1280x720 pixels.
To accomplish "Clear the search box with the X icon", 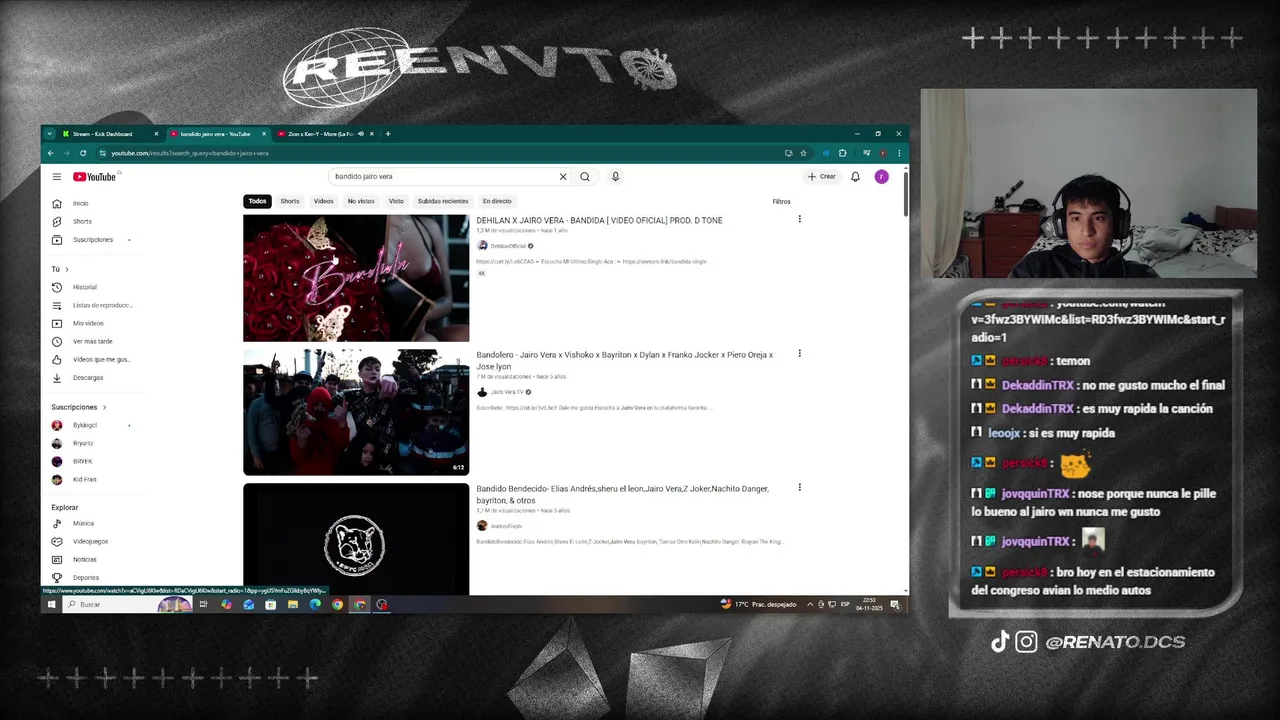I will (x=563, y=176).
